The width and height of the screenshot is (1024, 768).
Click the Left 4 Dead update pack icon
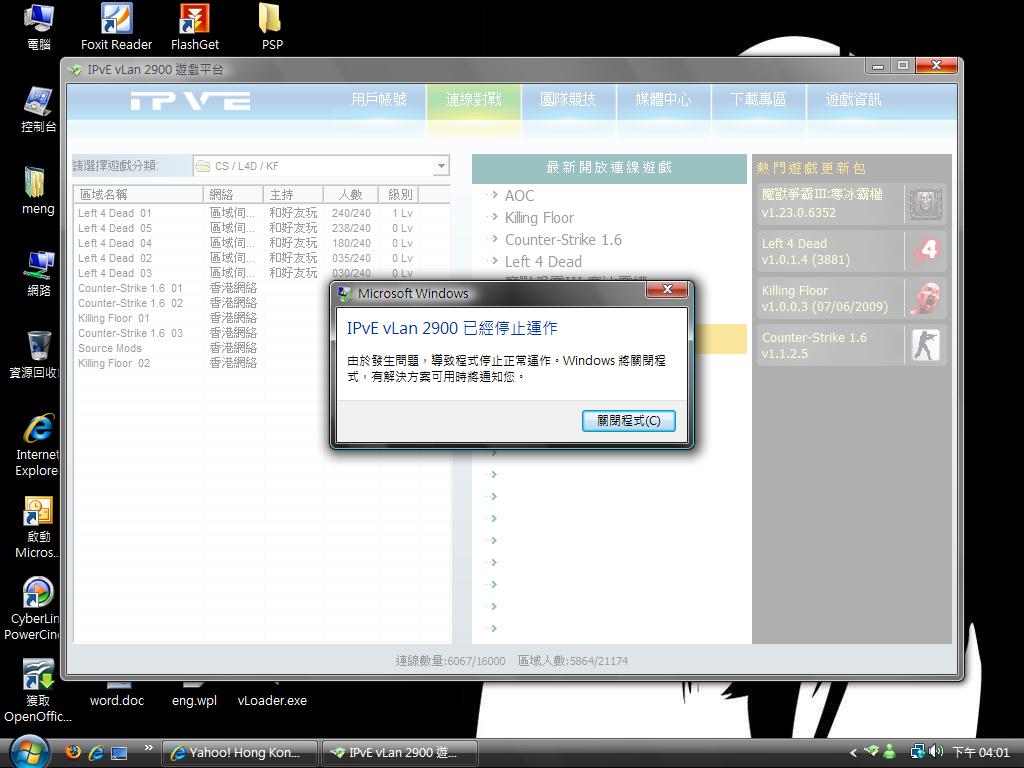point(925,251)
